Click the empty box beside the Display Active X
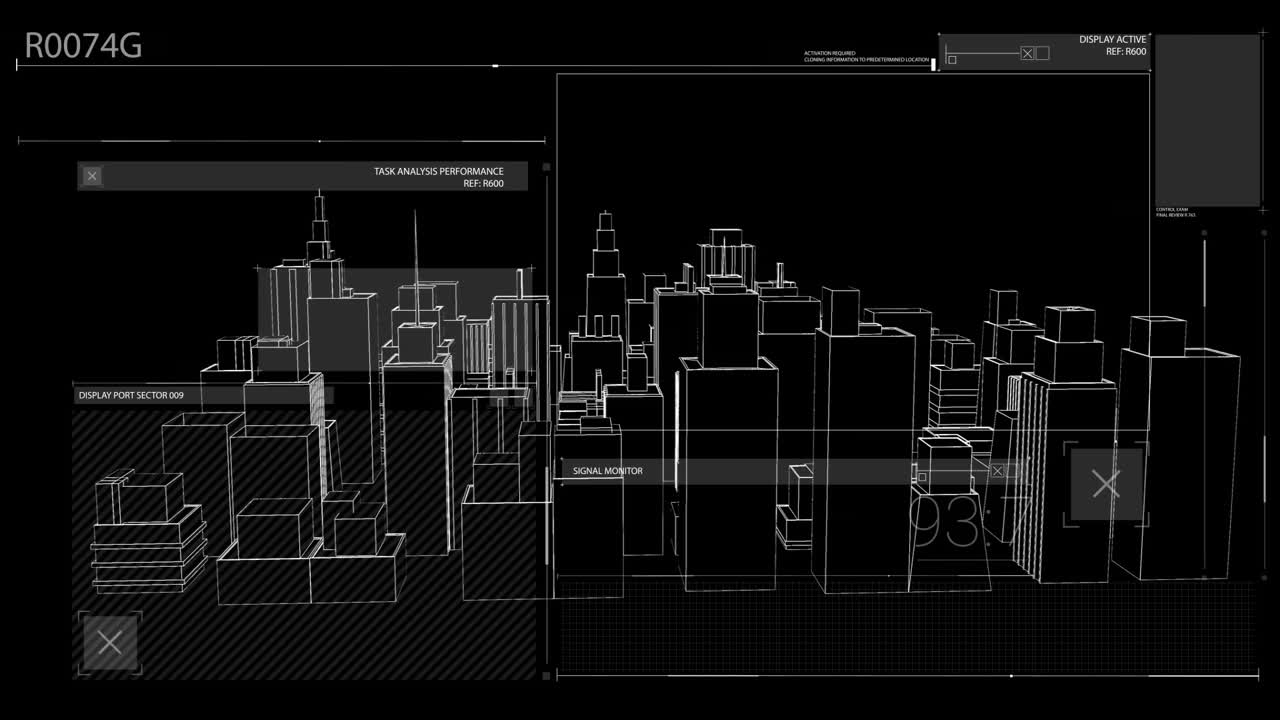This screenshot has height=720, width=1280. (x=1041, y=53)
